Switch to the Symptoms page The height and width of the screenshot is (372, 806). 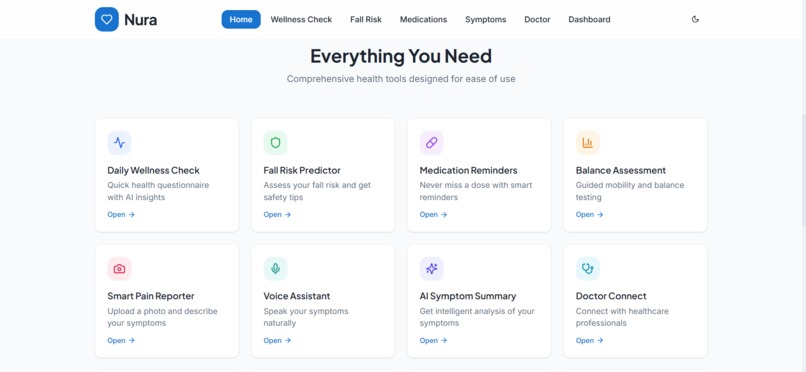tap(486, 20)
